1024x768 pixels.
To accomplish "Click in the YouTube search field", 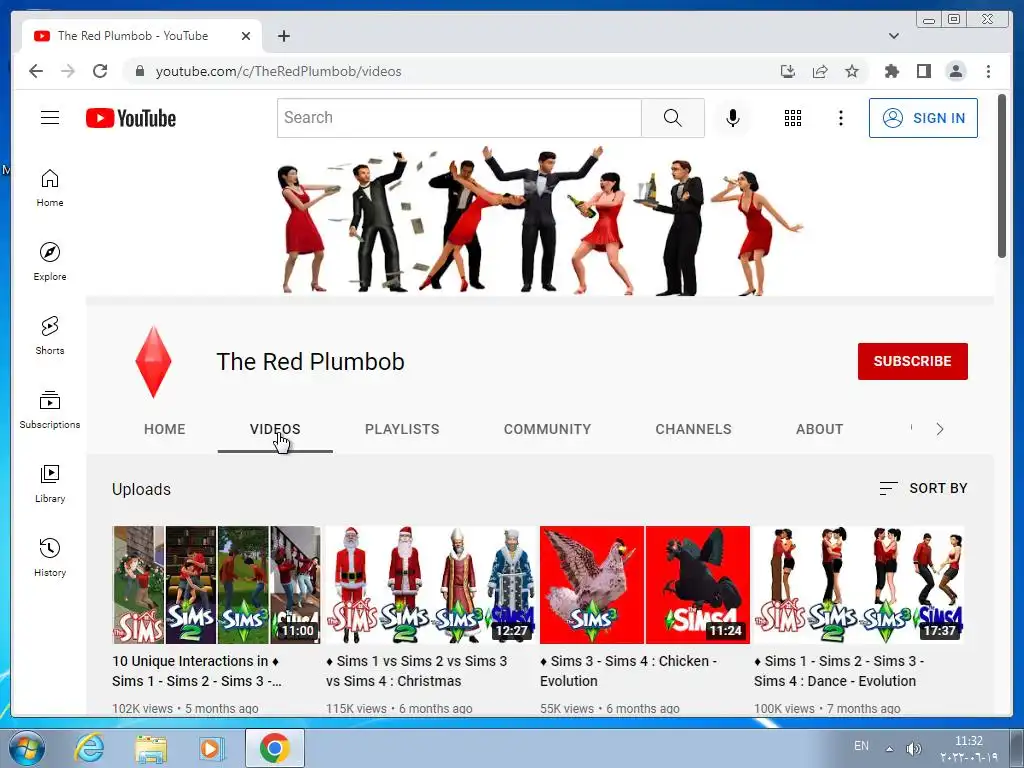I will click(459, 118).
